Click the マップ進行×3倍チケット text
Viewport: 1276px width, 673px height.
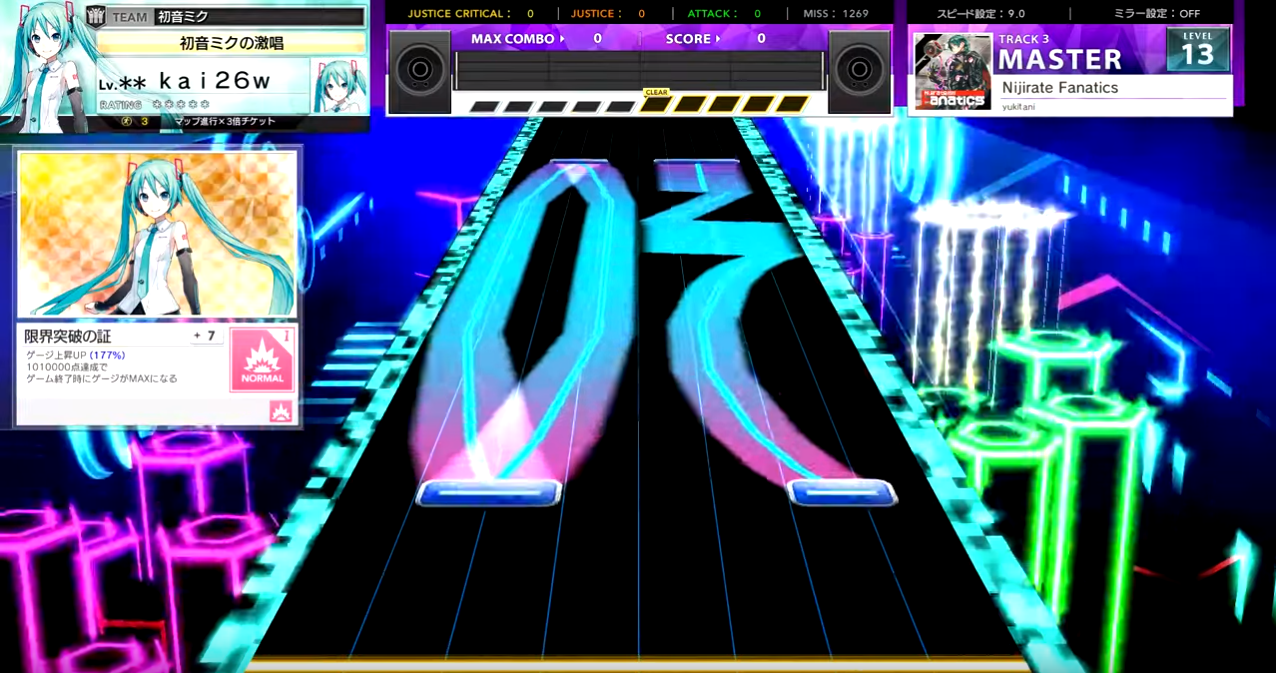point(225,122)
